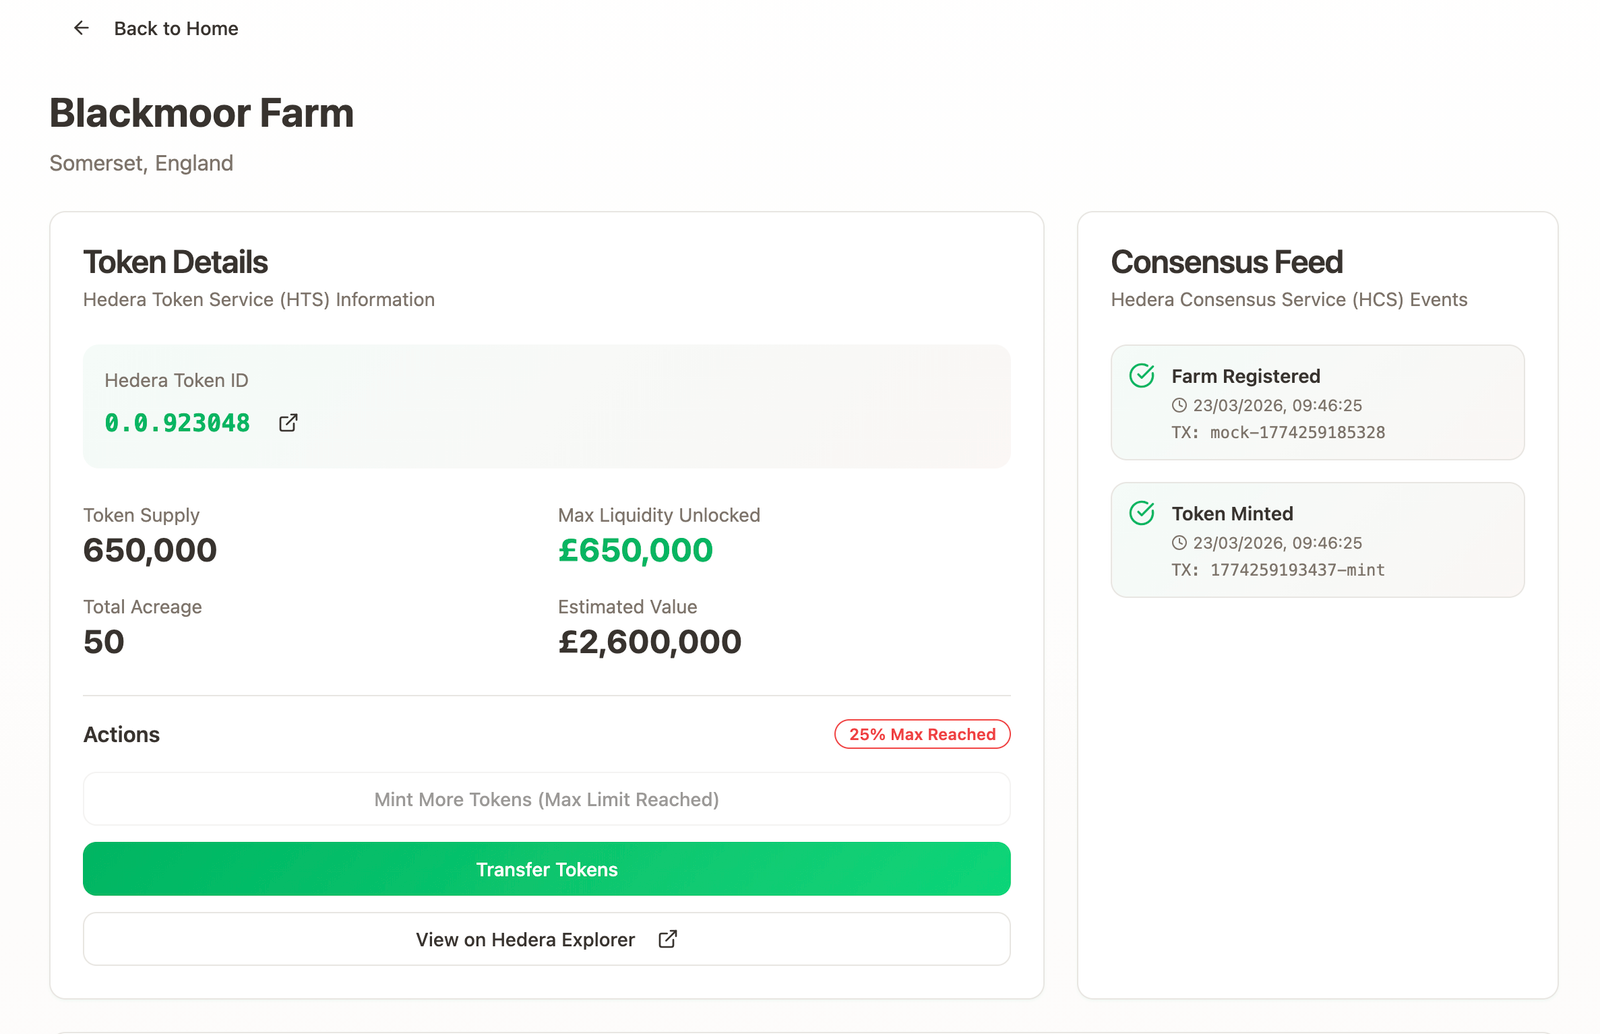Click the green checkmark on Token Minted
The width and height of the screenshot is (1600, 1034).
(1142, 513)
